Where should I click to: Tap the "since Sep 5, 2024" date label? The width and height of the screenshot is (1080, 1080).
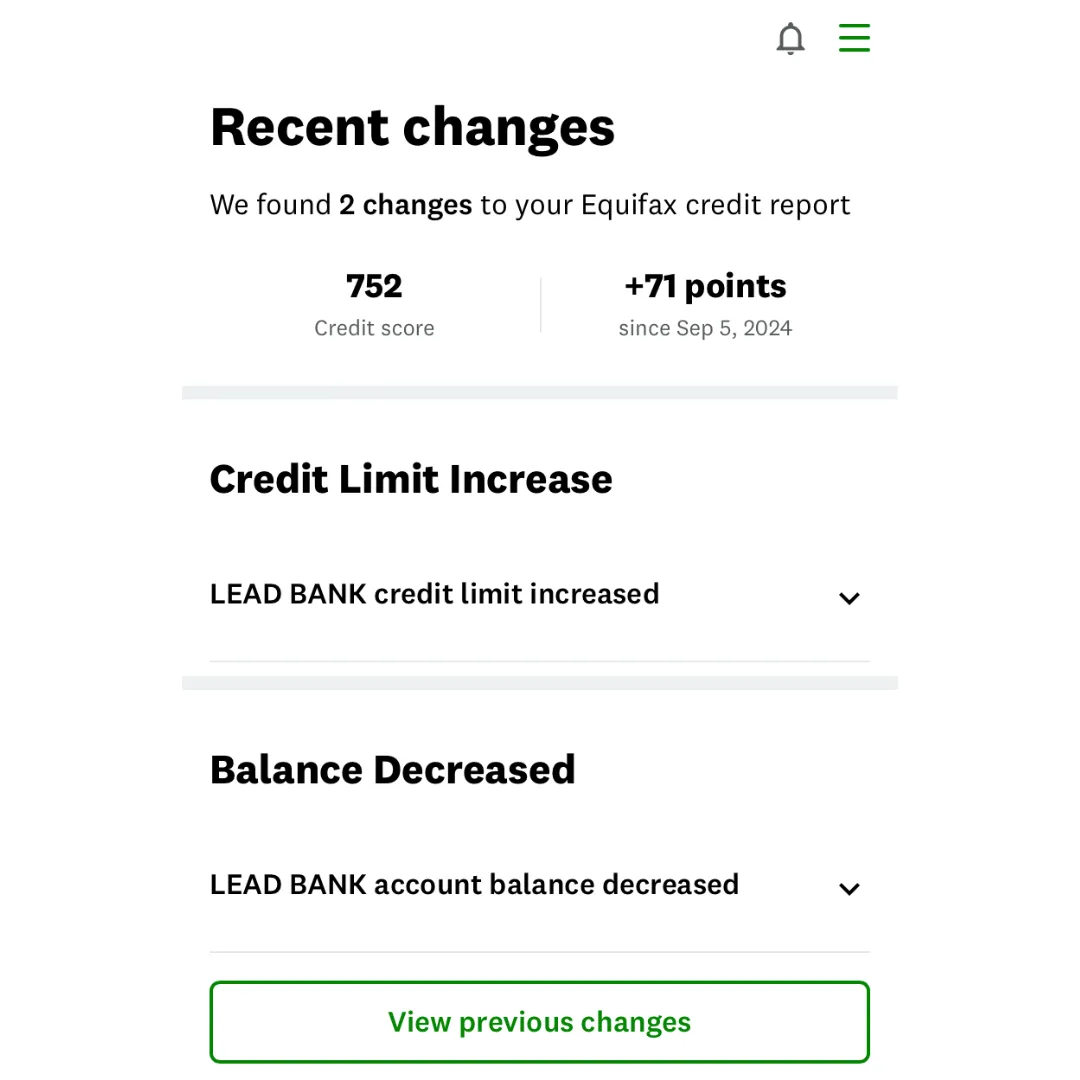705,329
